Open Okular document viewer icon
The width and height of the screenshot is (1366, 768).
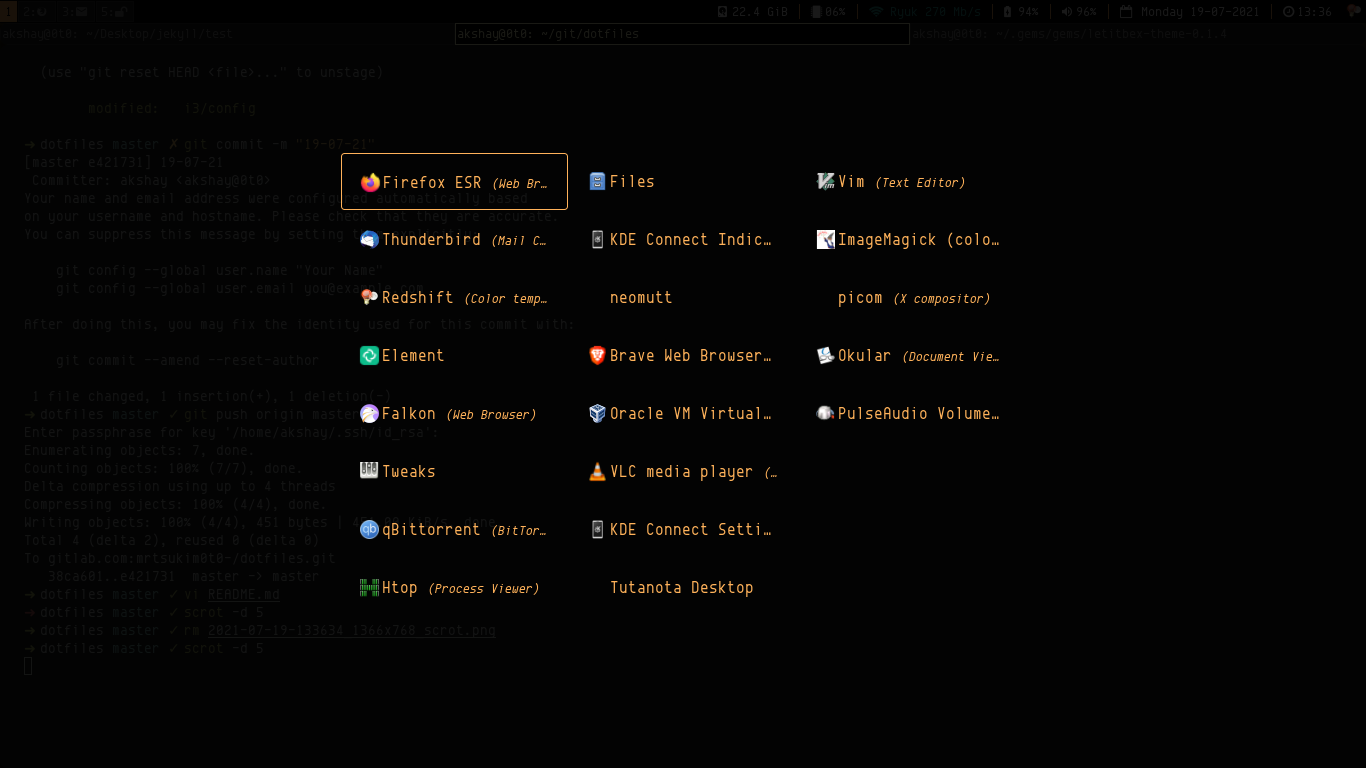pos(826,356)
